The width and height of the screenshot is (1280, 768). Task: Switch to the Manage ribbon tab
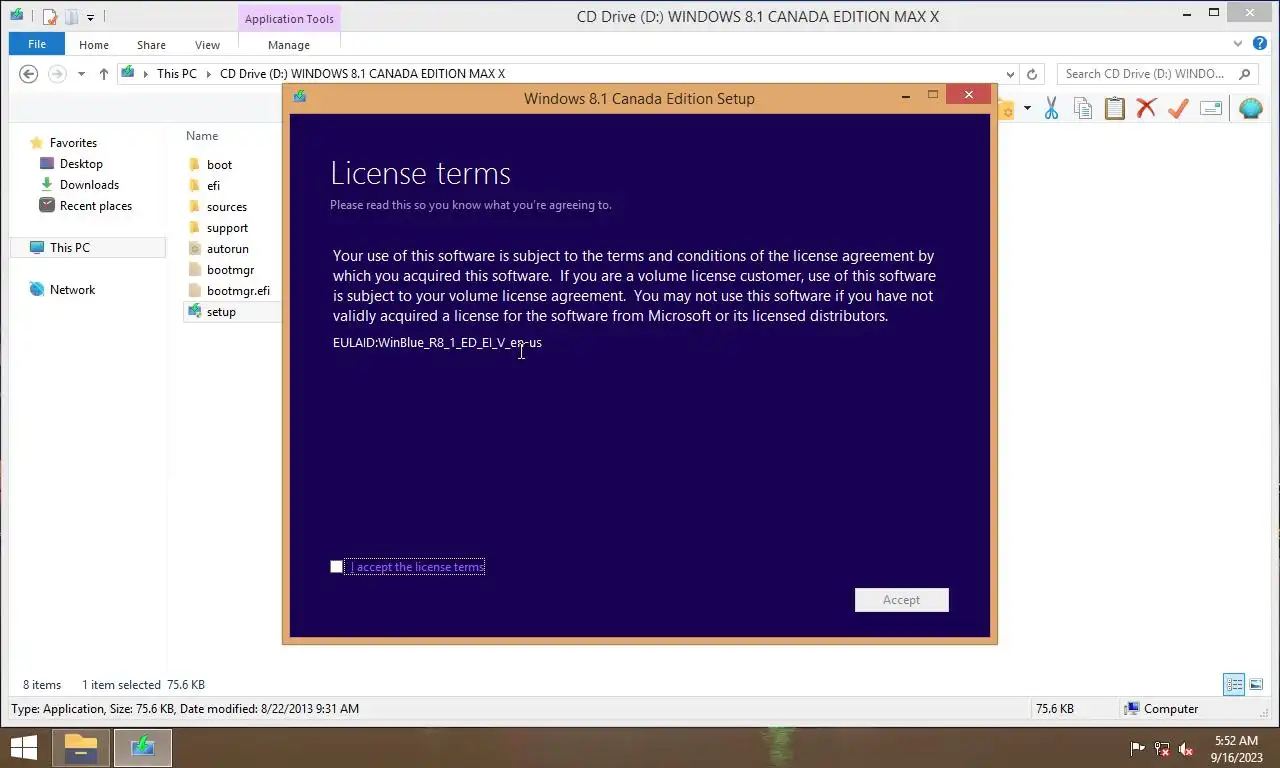[x=289, y=45]
